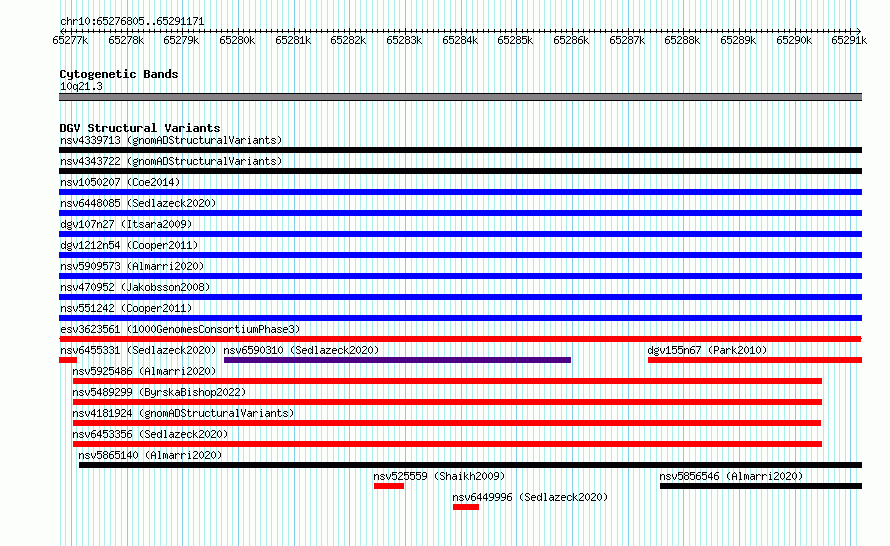
Task: Click the nsv1050207 (Coe2014) label
Action: tap(120, 182)
